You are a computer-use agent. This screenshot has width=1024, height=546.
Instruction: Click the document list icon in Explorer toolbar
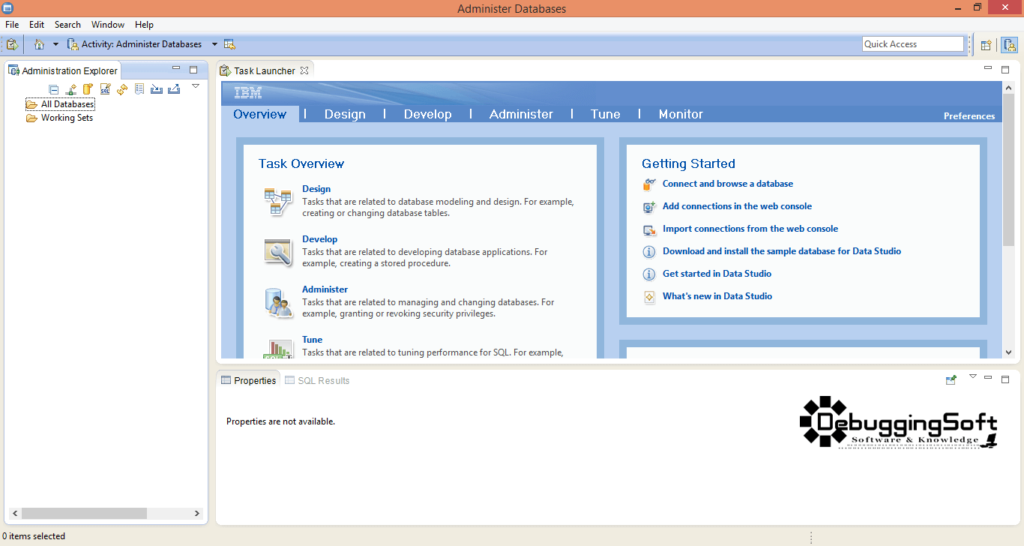(139, 89)
